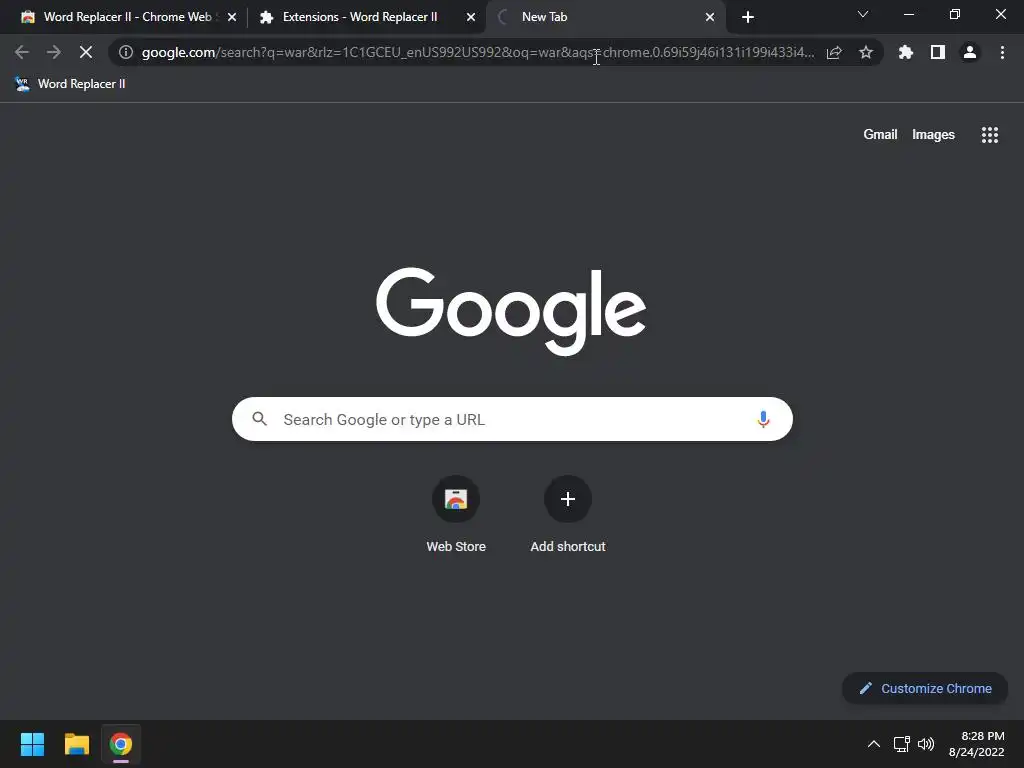Open Gmail link
This screenshot has height=768, width=1024.
(880, 135)
